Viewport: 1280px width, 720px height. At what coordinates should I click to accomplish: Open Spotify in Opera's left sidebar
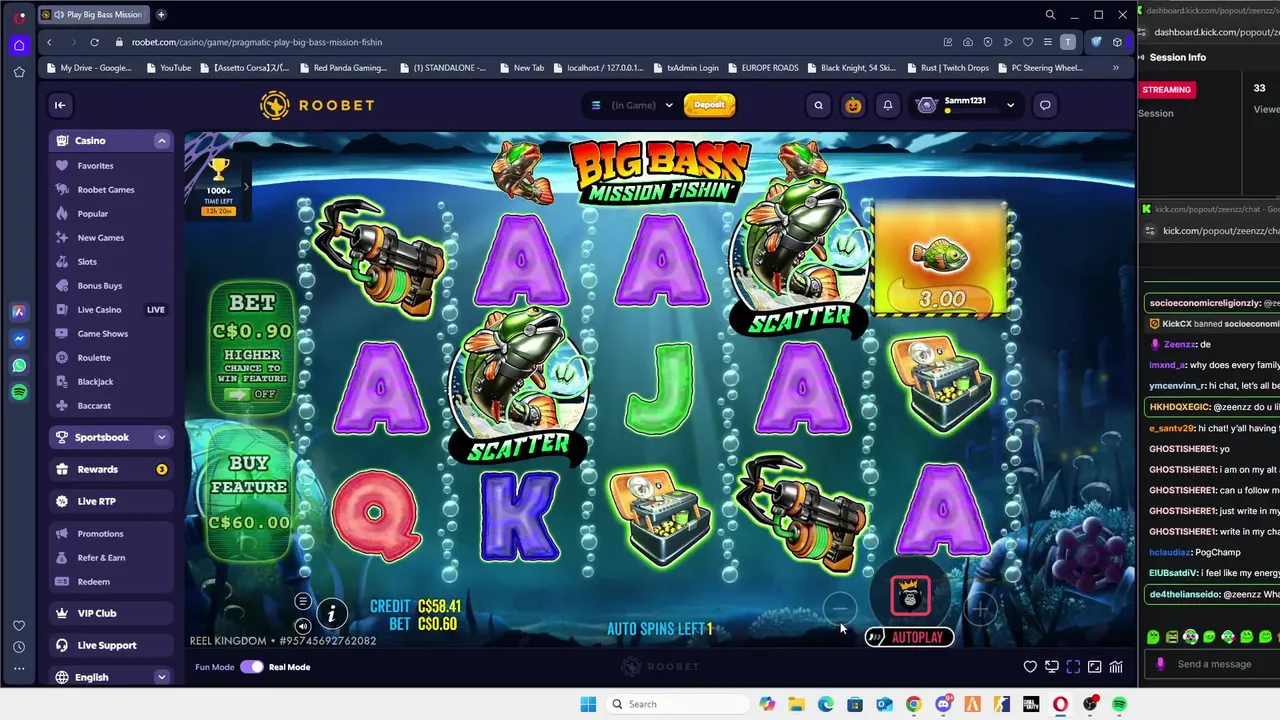click(x=19, y=393)
